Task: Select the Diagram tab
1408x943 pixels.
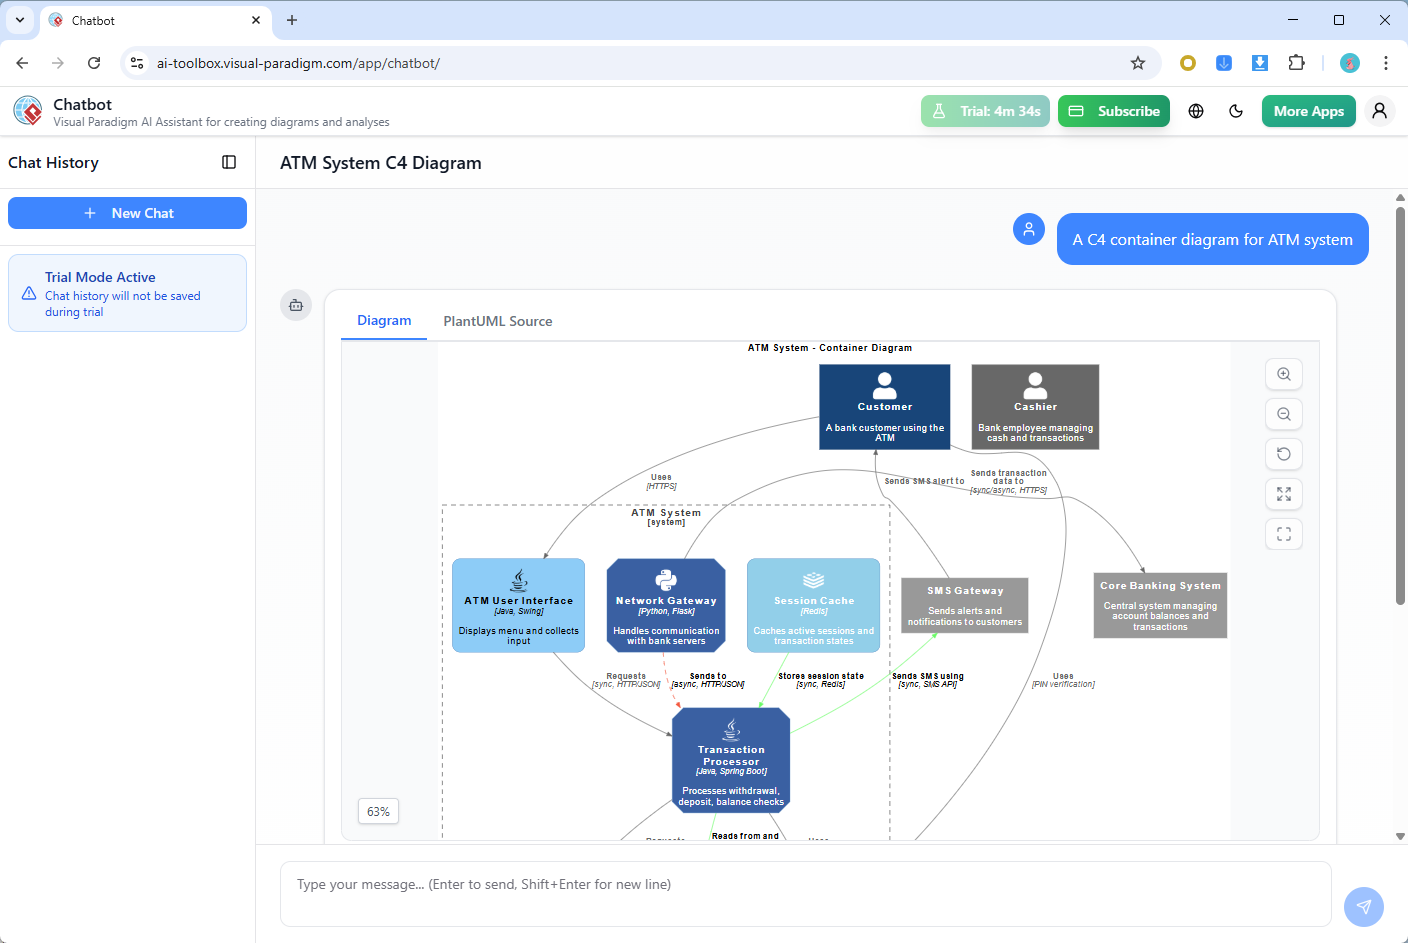Action: pyautogui.click(x=384, y=320)
